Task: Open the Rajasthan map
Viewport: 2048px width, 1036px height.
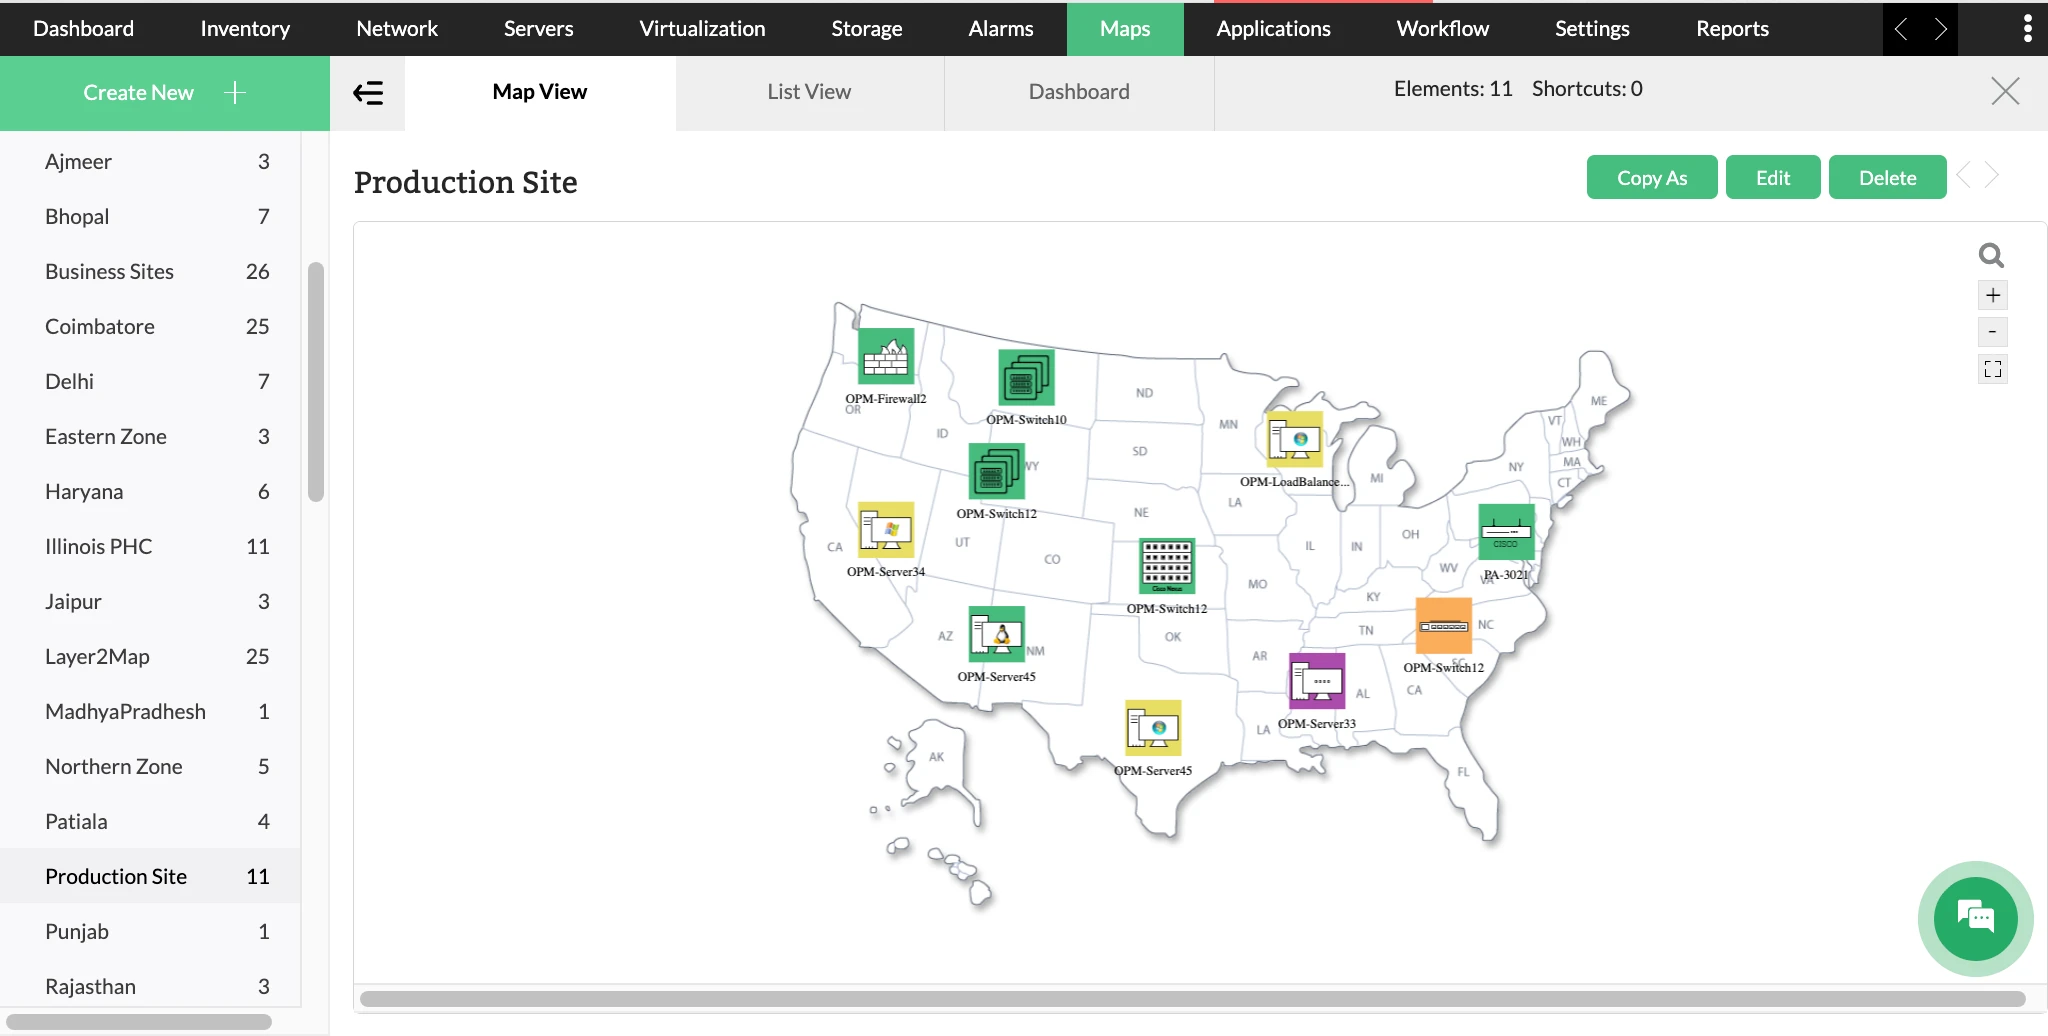Action: pos(150,986)
